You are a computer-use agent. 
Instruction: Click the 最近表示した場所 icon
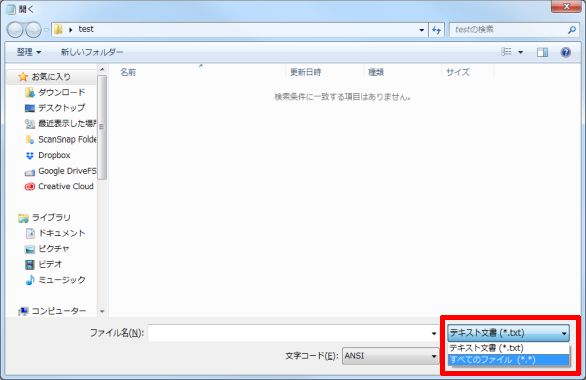click(30, 124)
